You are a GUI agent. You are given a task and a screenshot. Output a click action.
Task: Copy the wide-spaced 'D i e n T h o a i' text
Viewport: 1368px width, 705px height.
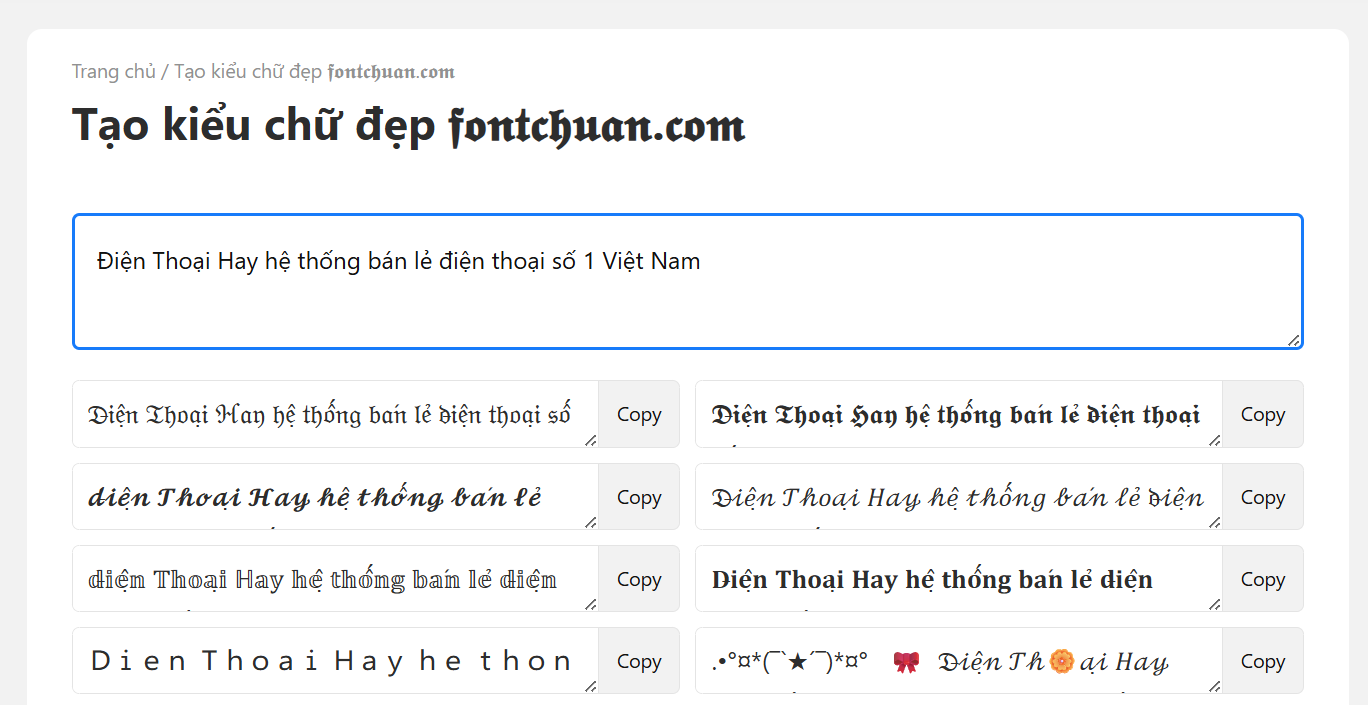point(639,661)
